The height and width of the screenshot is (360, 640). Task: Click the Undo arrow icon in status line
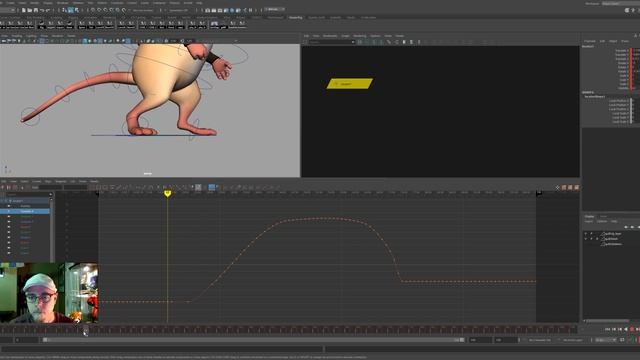click(x=42, y=10)
